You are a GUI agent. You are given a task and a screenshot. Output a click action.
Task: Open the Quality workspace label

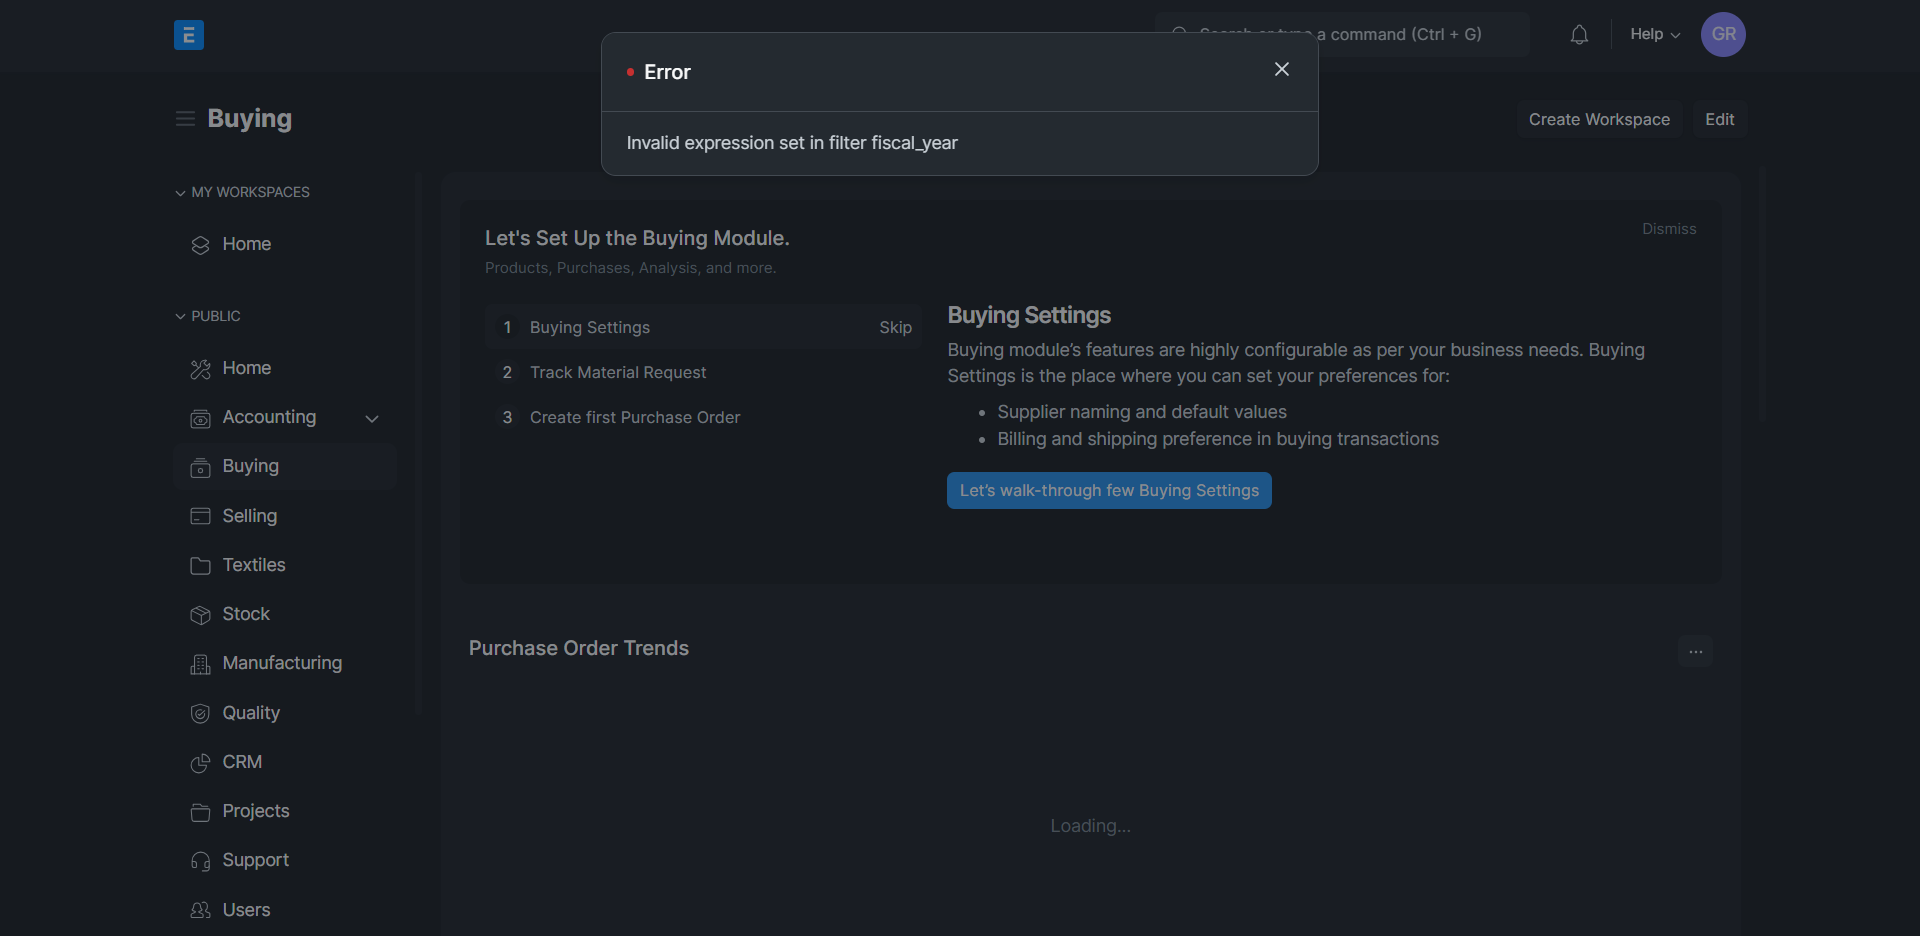pyautogui.click(x=251, y=713)
